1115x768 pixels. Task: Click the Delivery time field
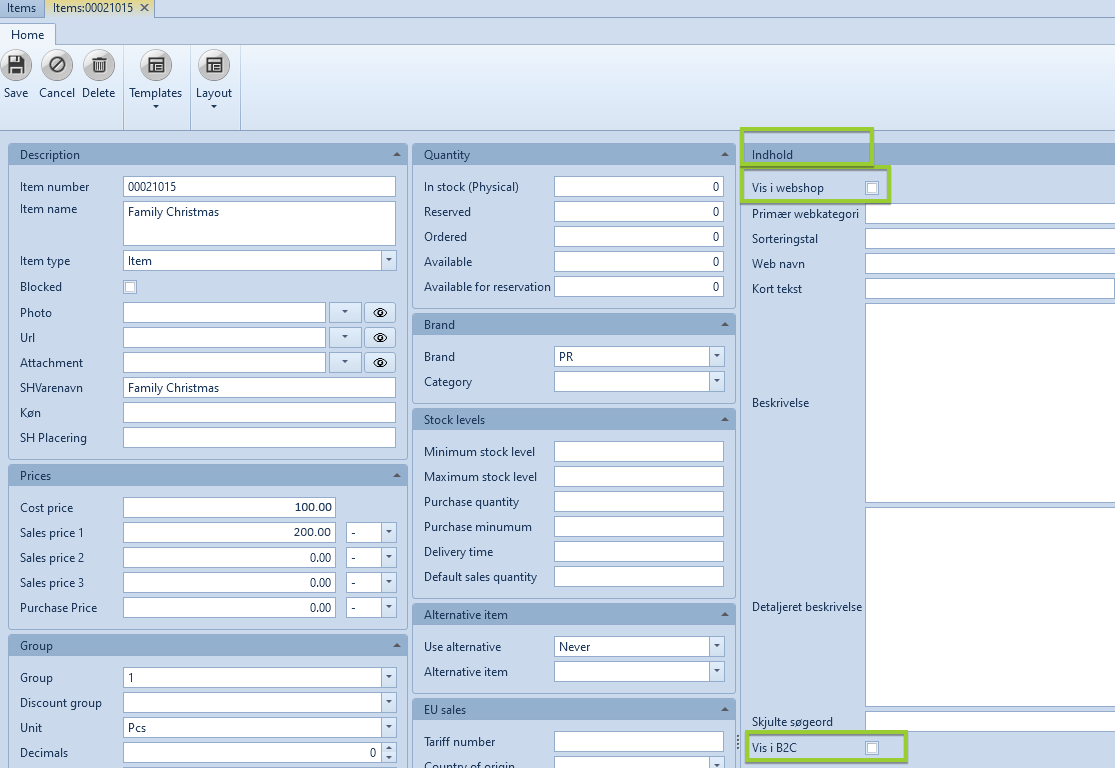click(639, 552)
